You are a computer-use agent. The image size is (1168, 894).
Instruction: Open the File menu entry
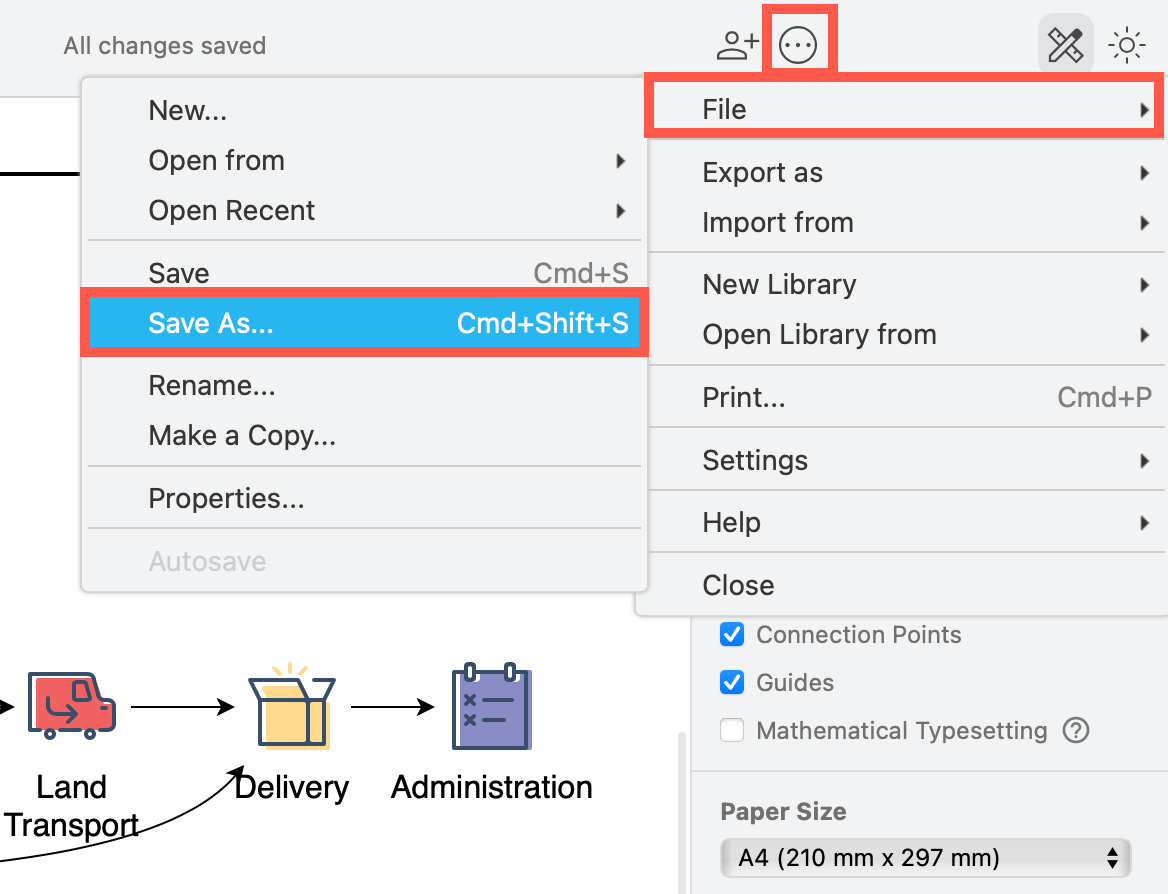(724, 109)
